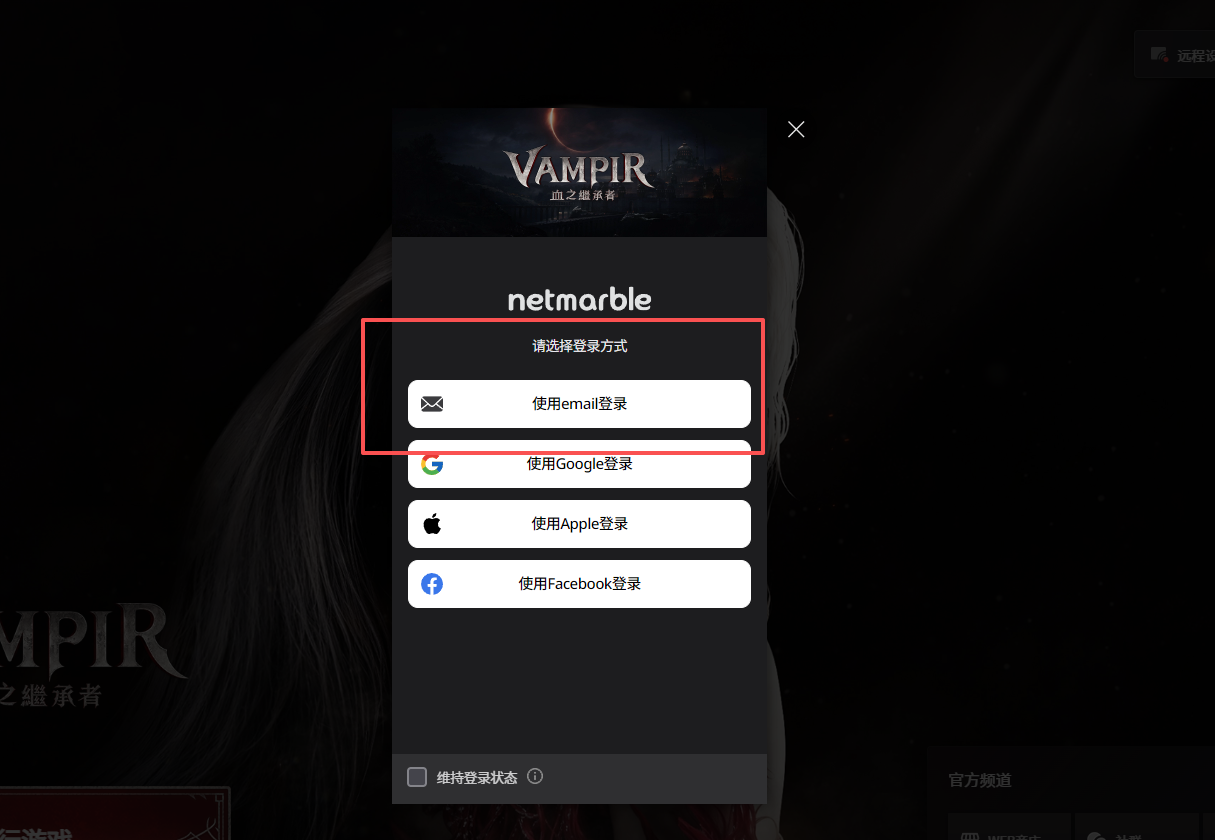Select 使用Apple登录 button

pyautogui.click(x=579, y=524)
